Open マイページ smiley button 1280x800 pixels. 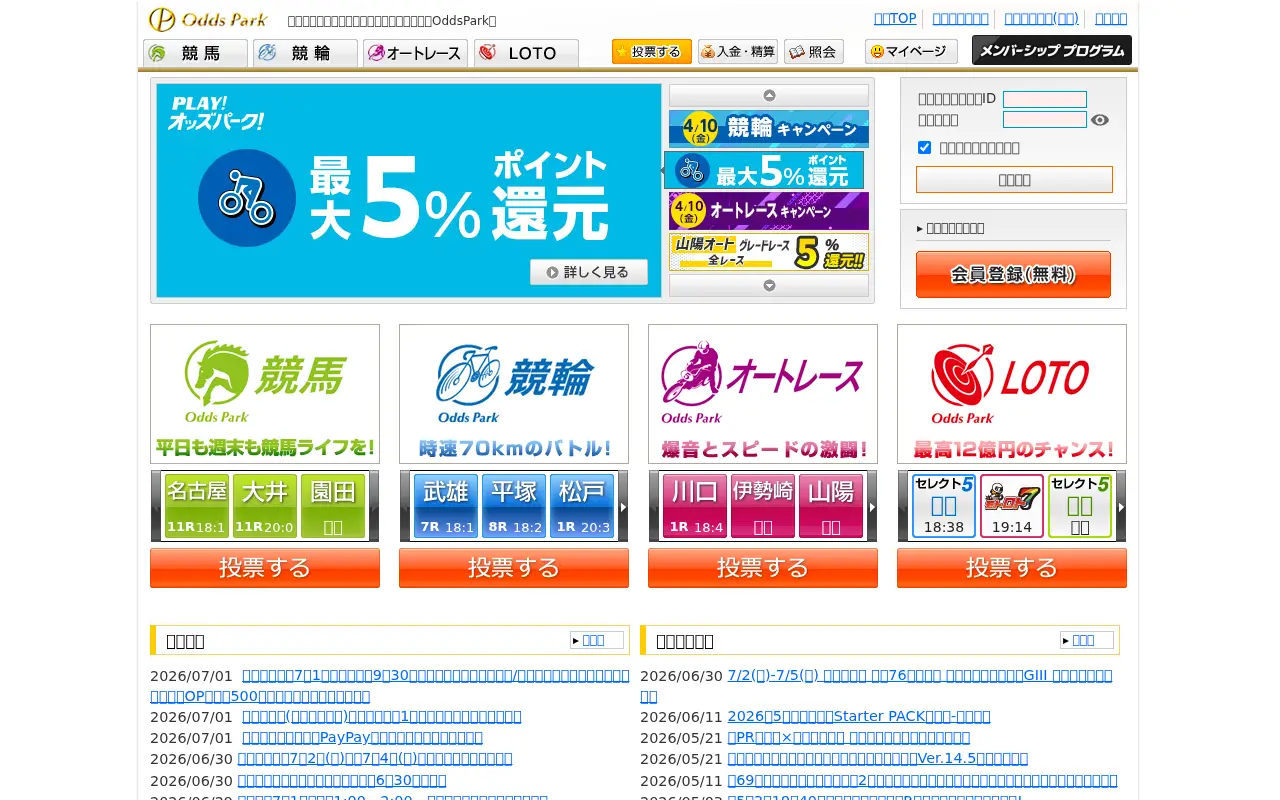pyautogui.click(x=911, y=52)
